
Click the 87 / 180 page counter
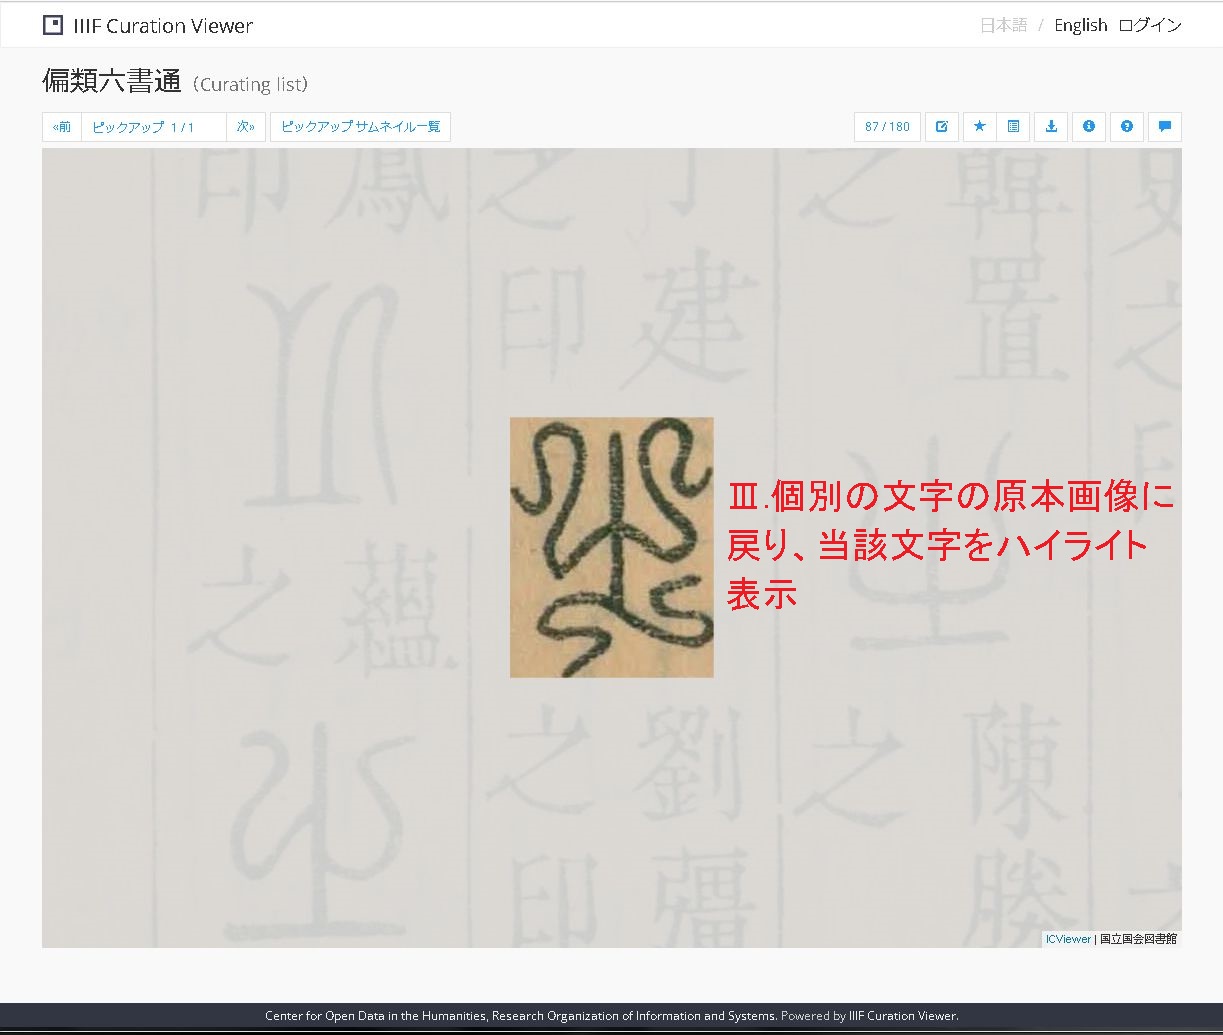coord(888,127)
